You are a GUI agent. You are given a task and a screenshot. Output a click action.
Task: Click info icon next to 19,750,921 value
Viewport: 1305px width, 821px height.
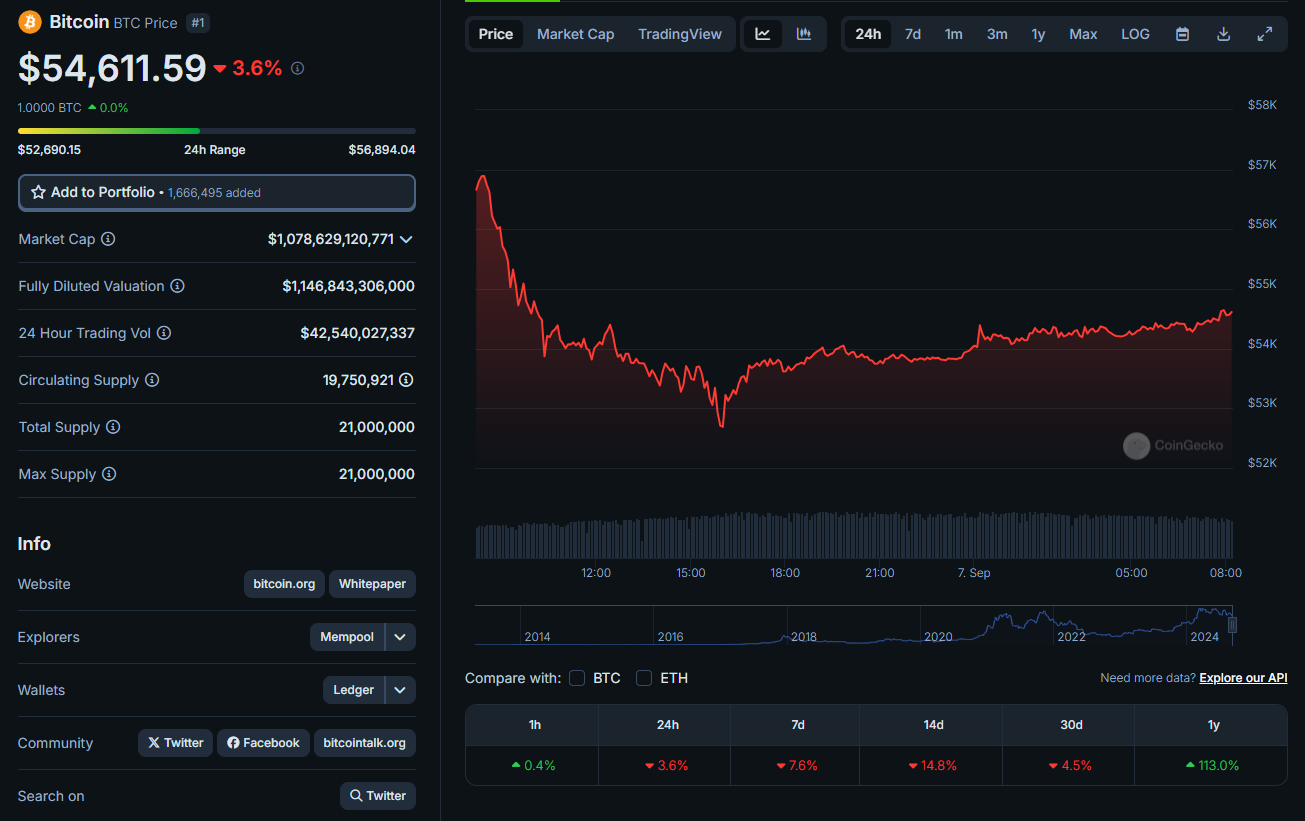click(406, 380)
